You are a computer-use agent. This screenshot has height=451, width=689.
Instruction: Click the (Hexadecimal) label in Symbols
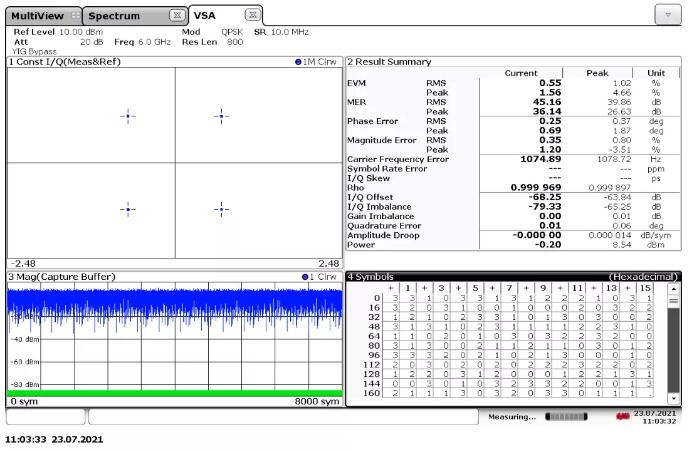[x=643, y=277]
